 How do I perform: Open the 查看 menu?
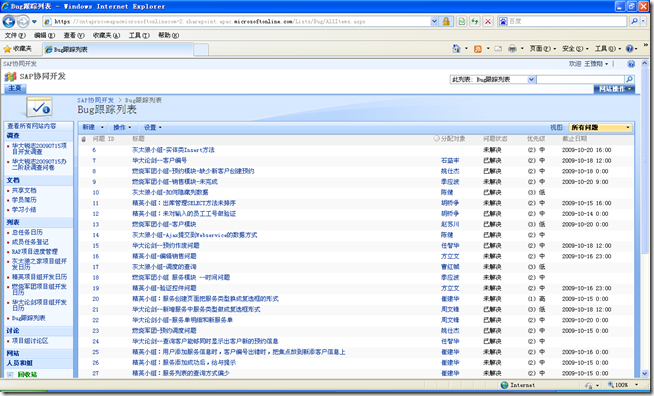tap(74, 35)
